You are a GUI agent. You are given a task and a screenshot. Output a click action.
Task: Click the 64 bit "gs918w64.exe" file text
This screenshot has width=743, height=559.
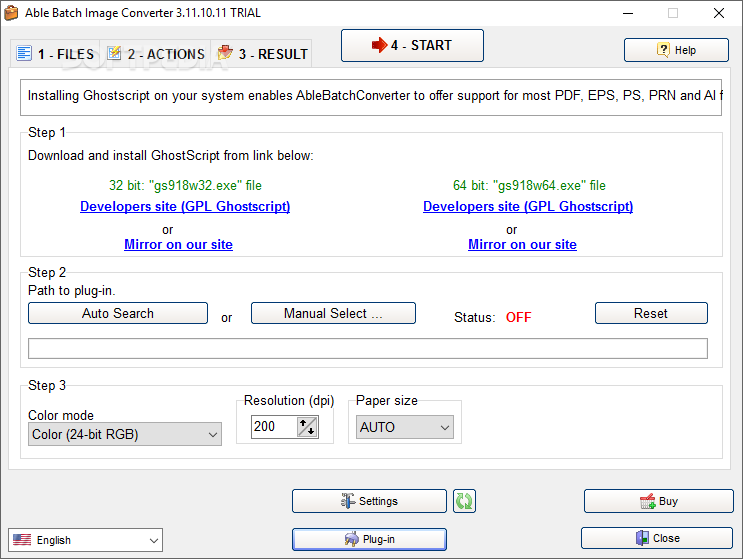tap(529, 185)
